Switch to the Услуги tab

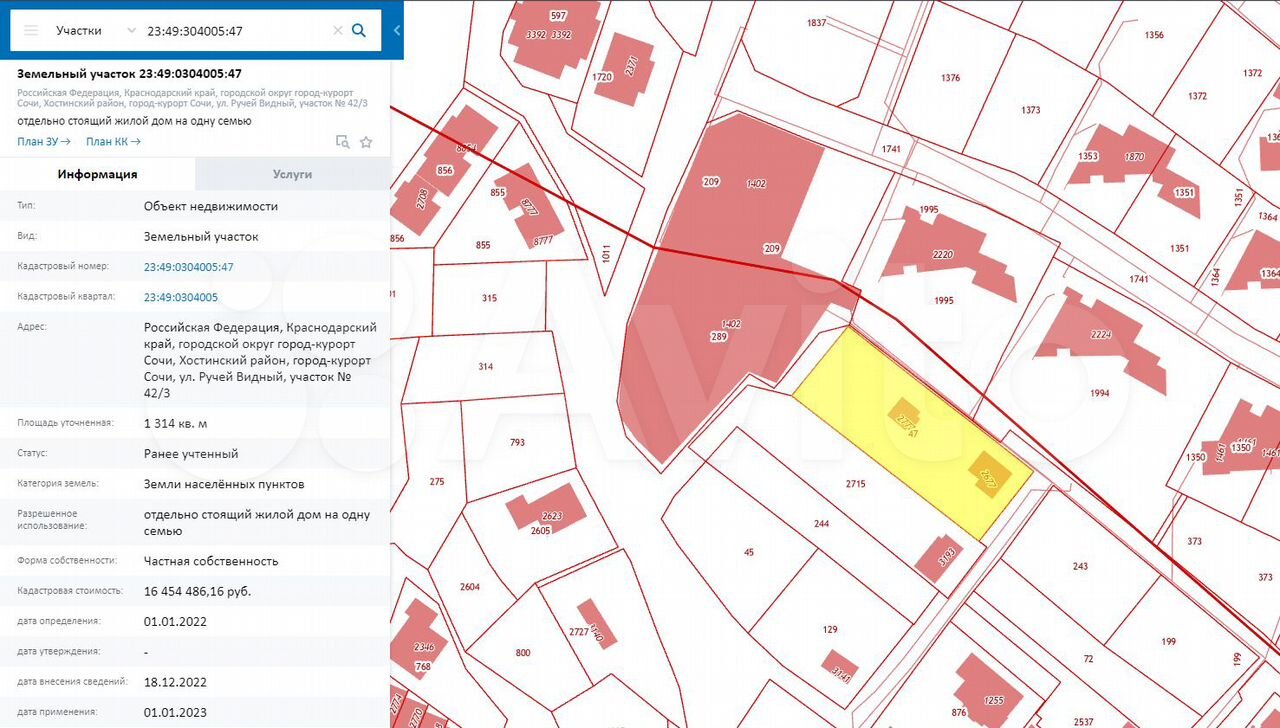pyautogui.click(x=292, y=174)
